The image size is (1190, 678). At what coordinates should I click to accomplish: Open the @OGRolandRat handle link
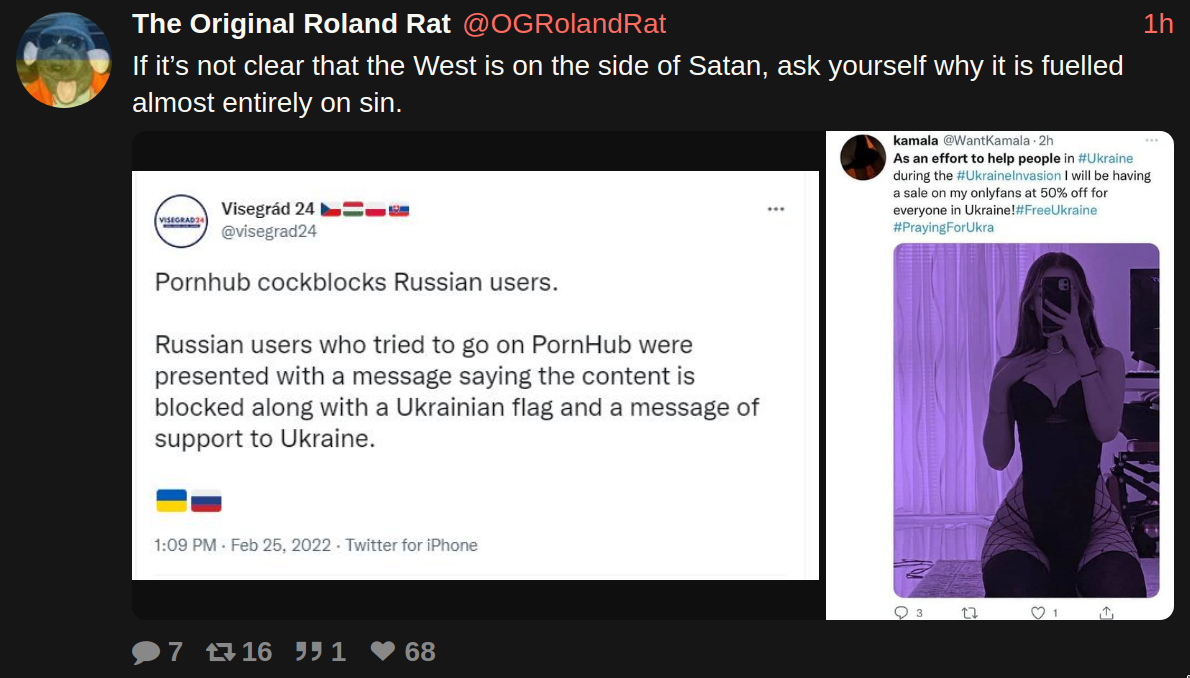pos(564,24)
